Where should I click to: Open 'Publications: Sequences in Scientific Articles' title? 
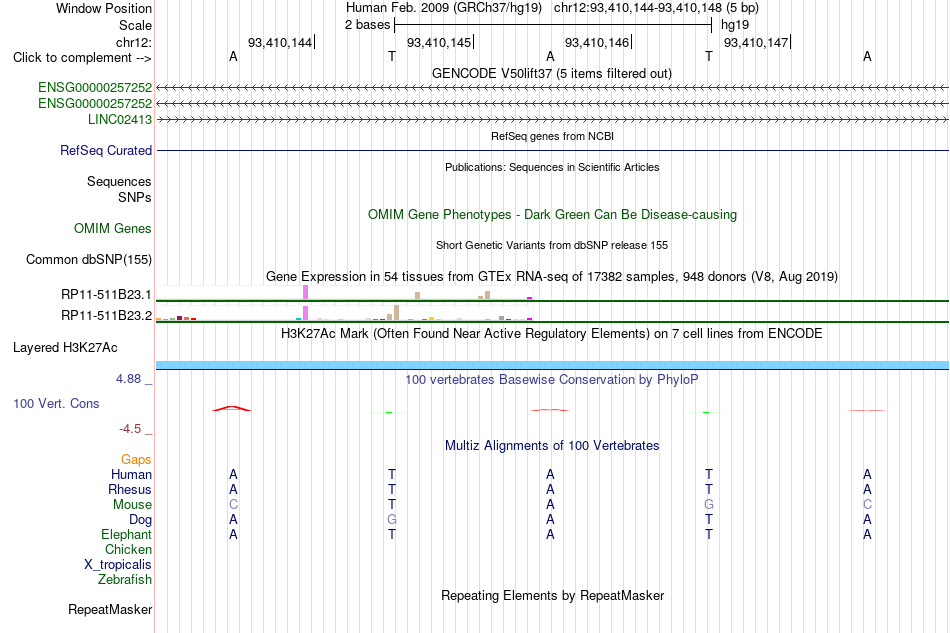point(552,167)
